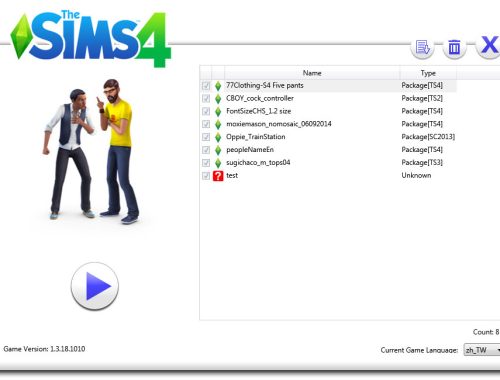Click the Package[SC2013] type cell
500x380 pixels.
pos(428,137)
